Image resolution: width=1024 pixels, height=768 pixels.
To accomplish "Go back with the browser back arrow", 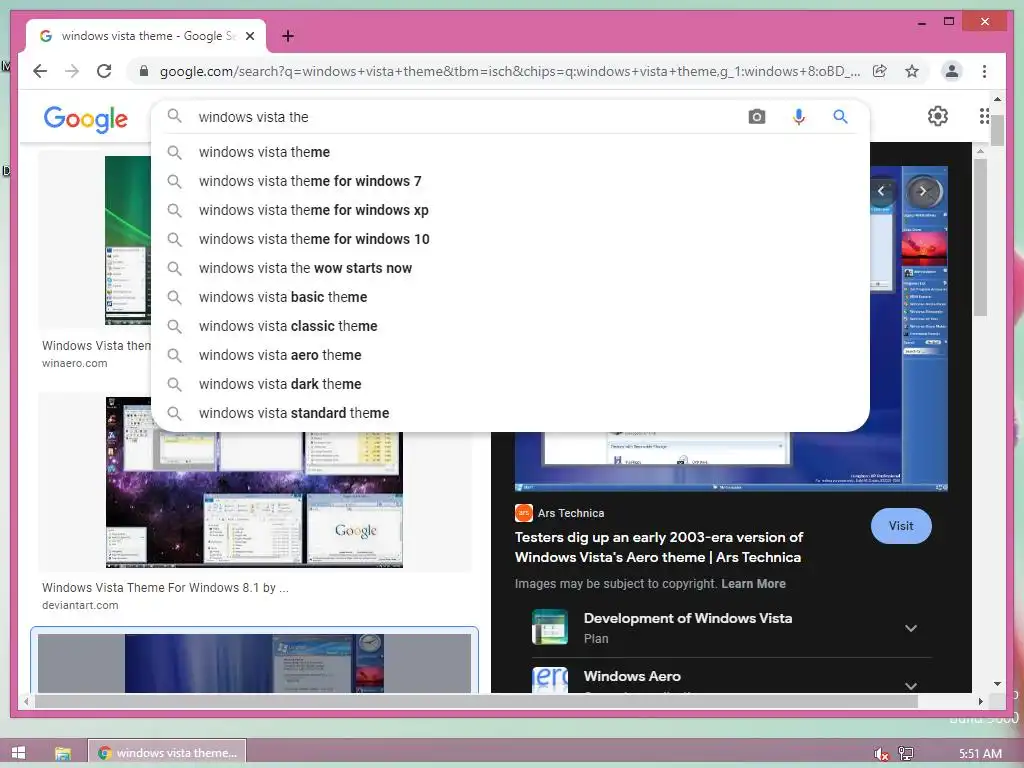I will (x=40, y=71).
